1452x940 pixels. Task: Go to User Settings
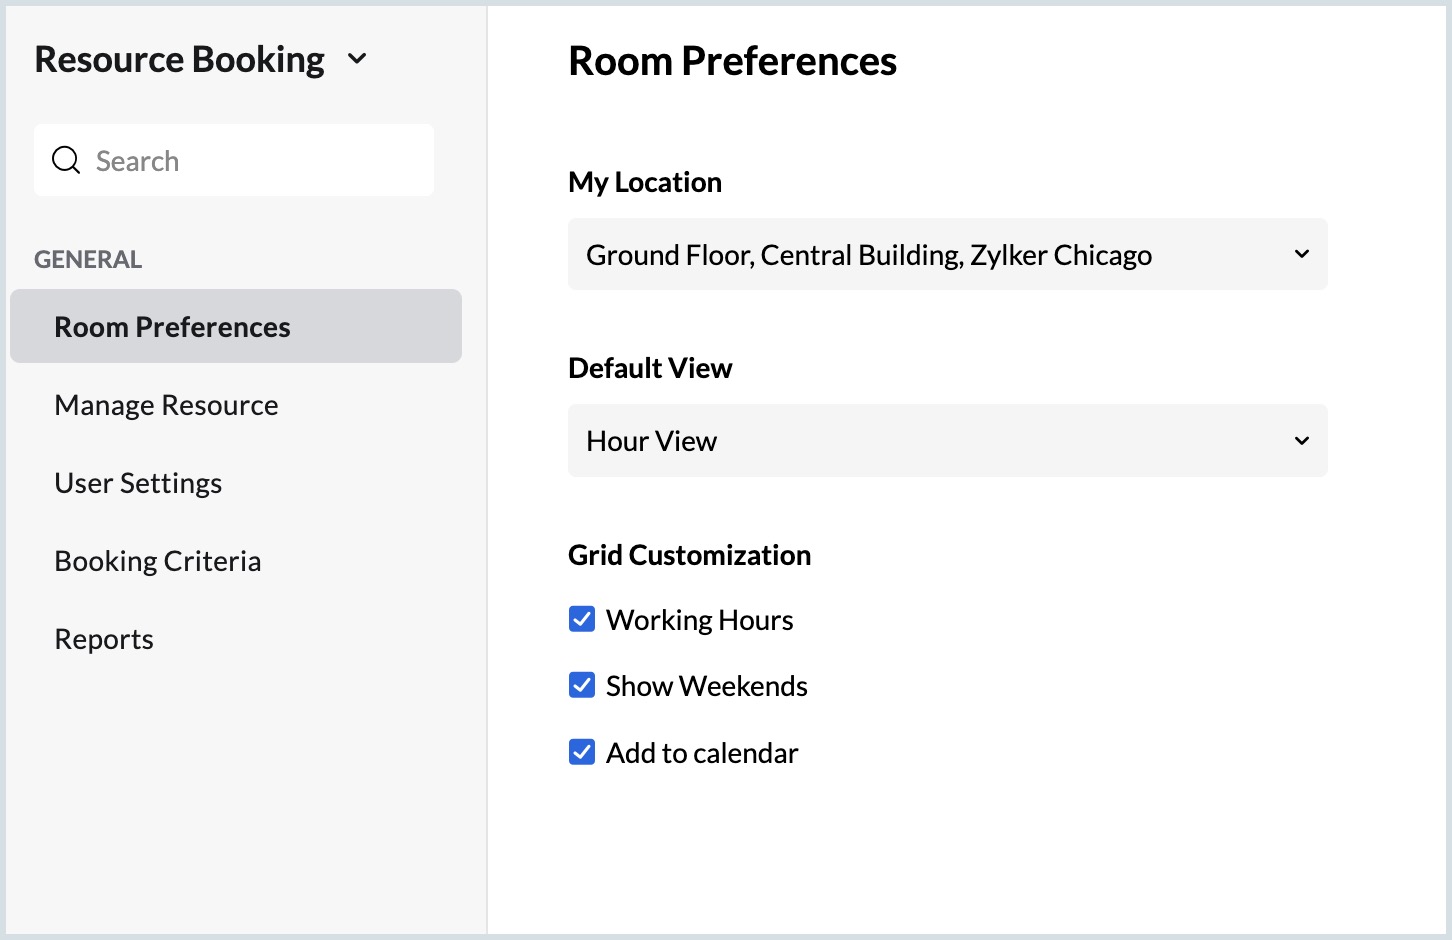[138, 483]
